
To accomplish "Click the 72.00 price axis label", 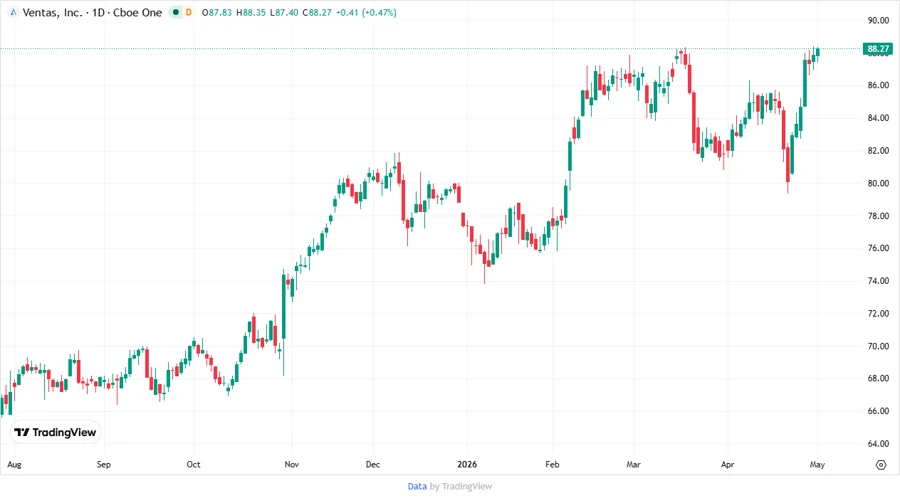I will (x=878, y=314).
